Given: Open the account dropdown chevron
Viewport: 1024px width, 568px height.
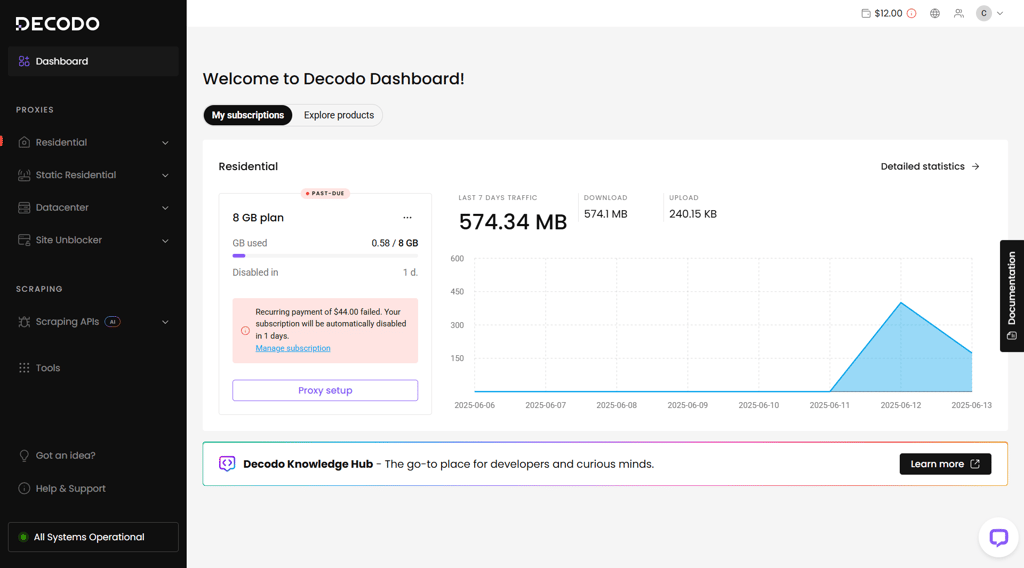Looking at the screenshot, I should tap(1000, 13).
